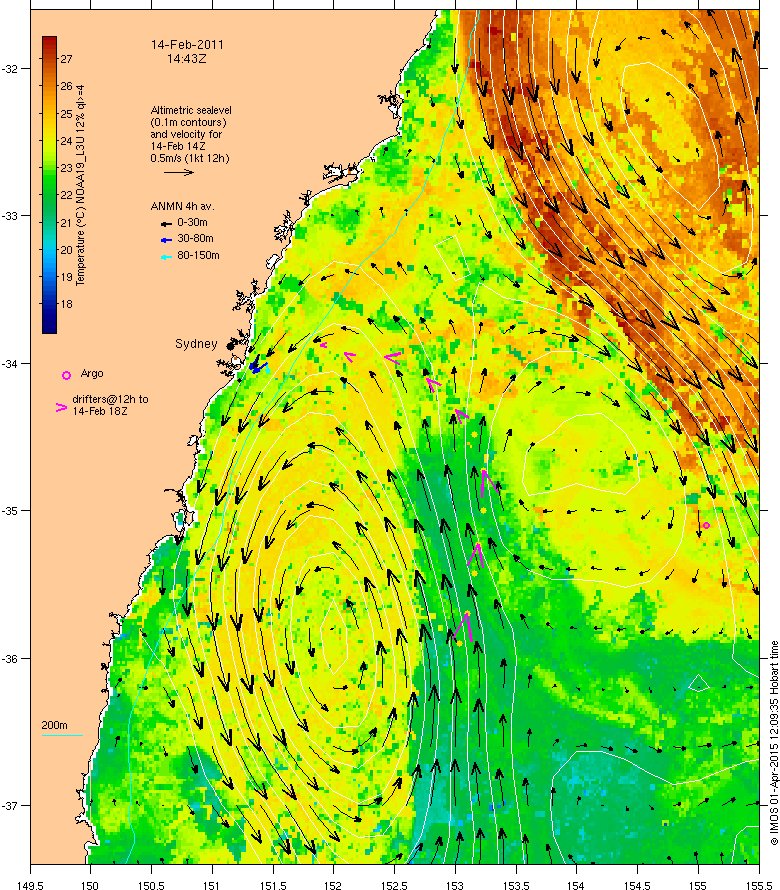Click the cyan 200m legend line
Screen dimensions: 780x890
[x=62, y=736]
